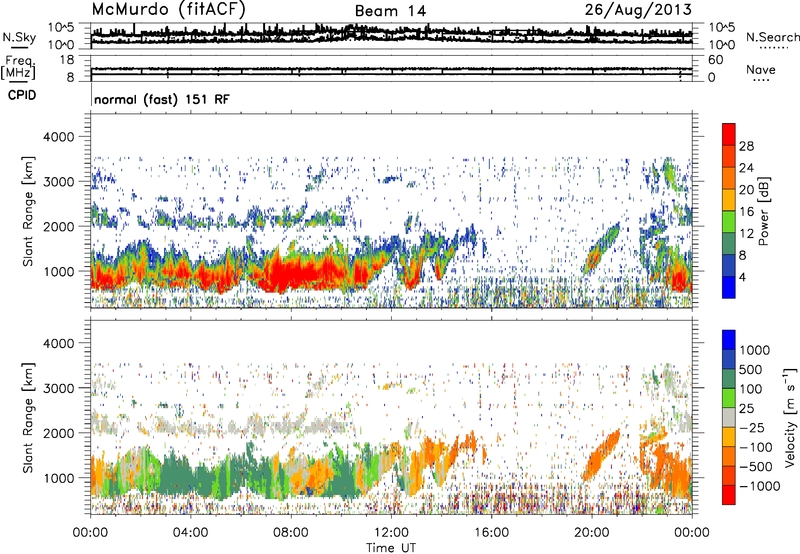Viewport: 800px width, 554px height.
Task: Click the '4000' tick of power panel
Action: click(x=58, y=137)
